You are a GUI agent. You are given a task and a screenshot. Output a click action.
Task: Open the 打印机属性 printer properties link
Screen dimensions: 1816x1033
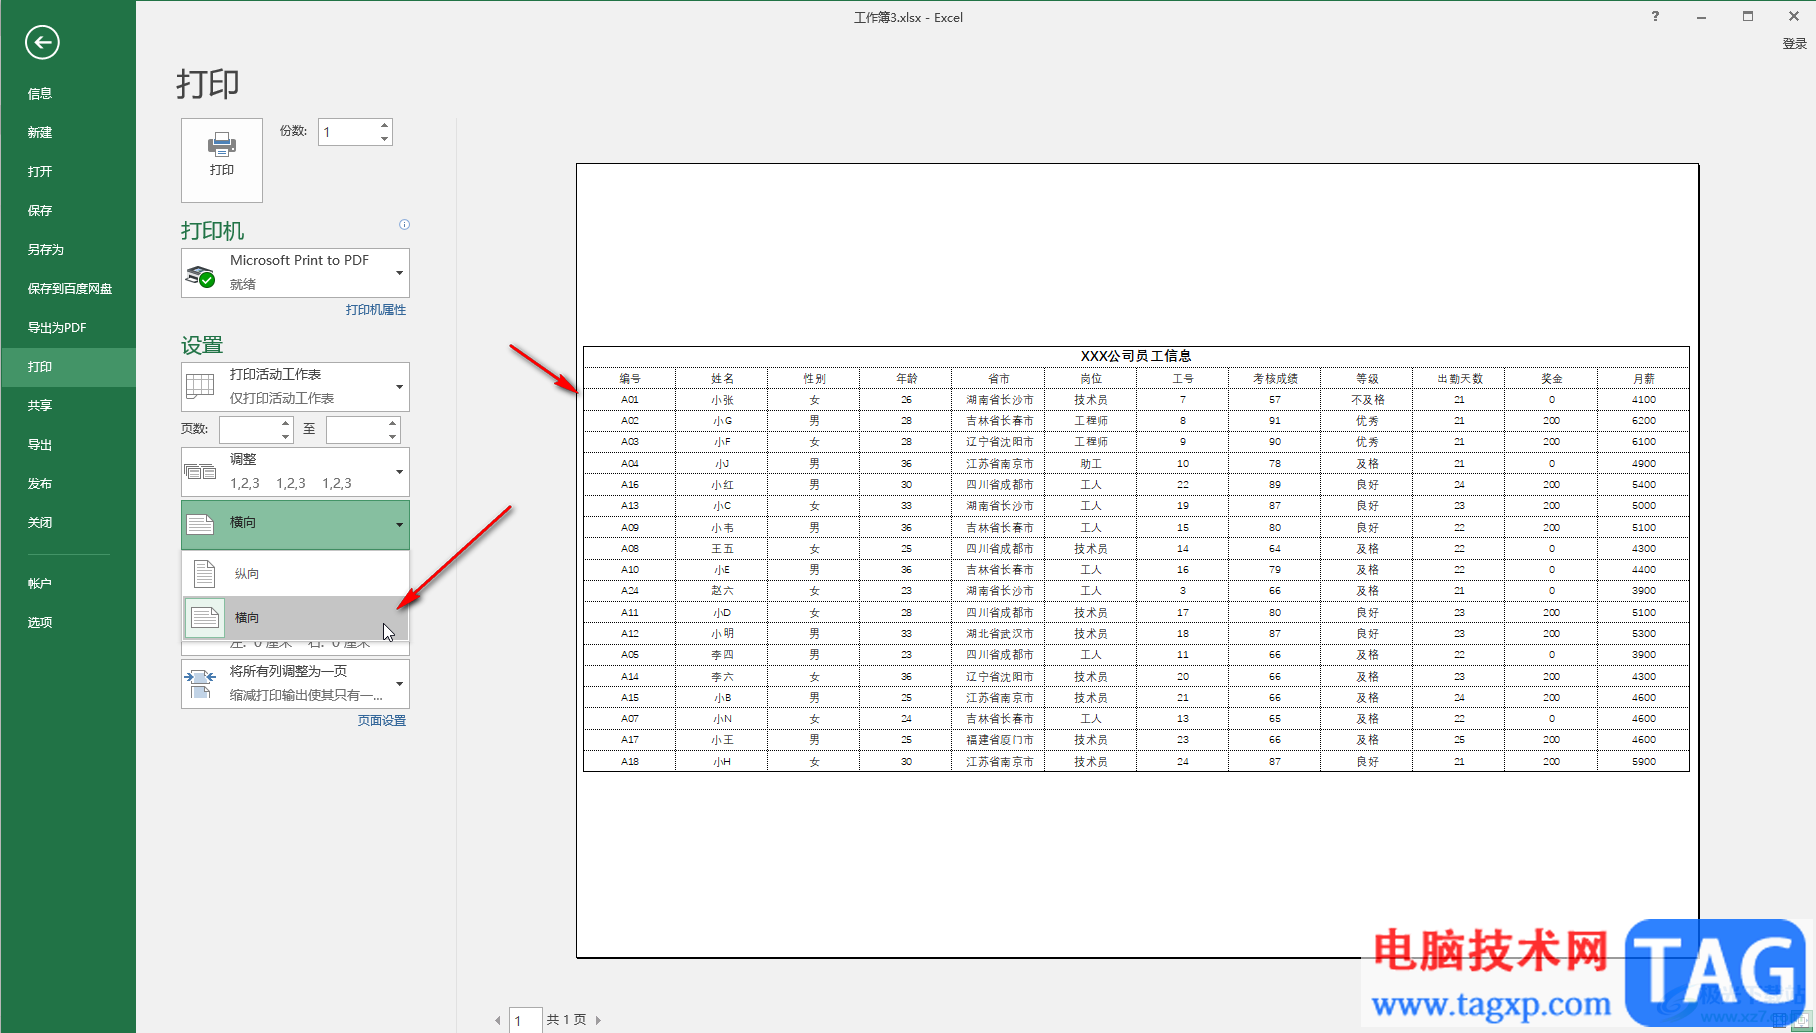[x=376, y=310]
